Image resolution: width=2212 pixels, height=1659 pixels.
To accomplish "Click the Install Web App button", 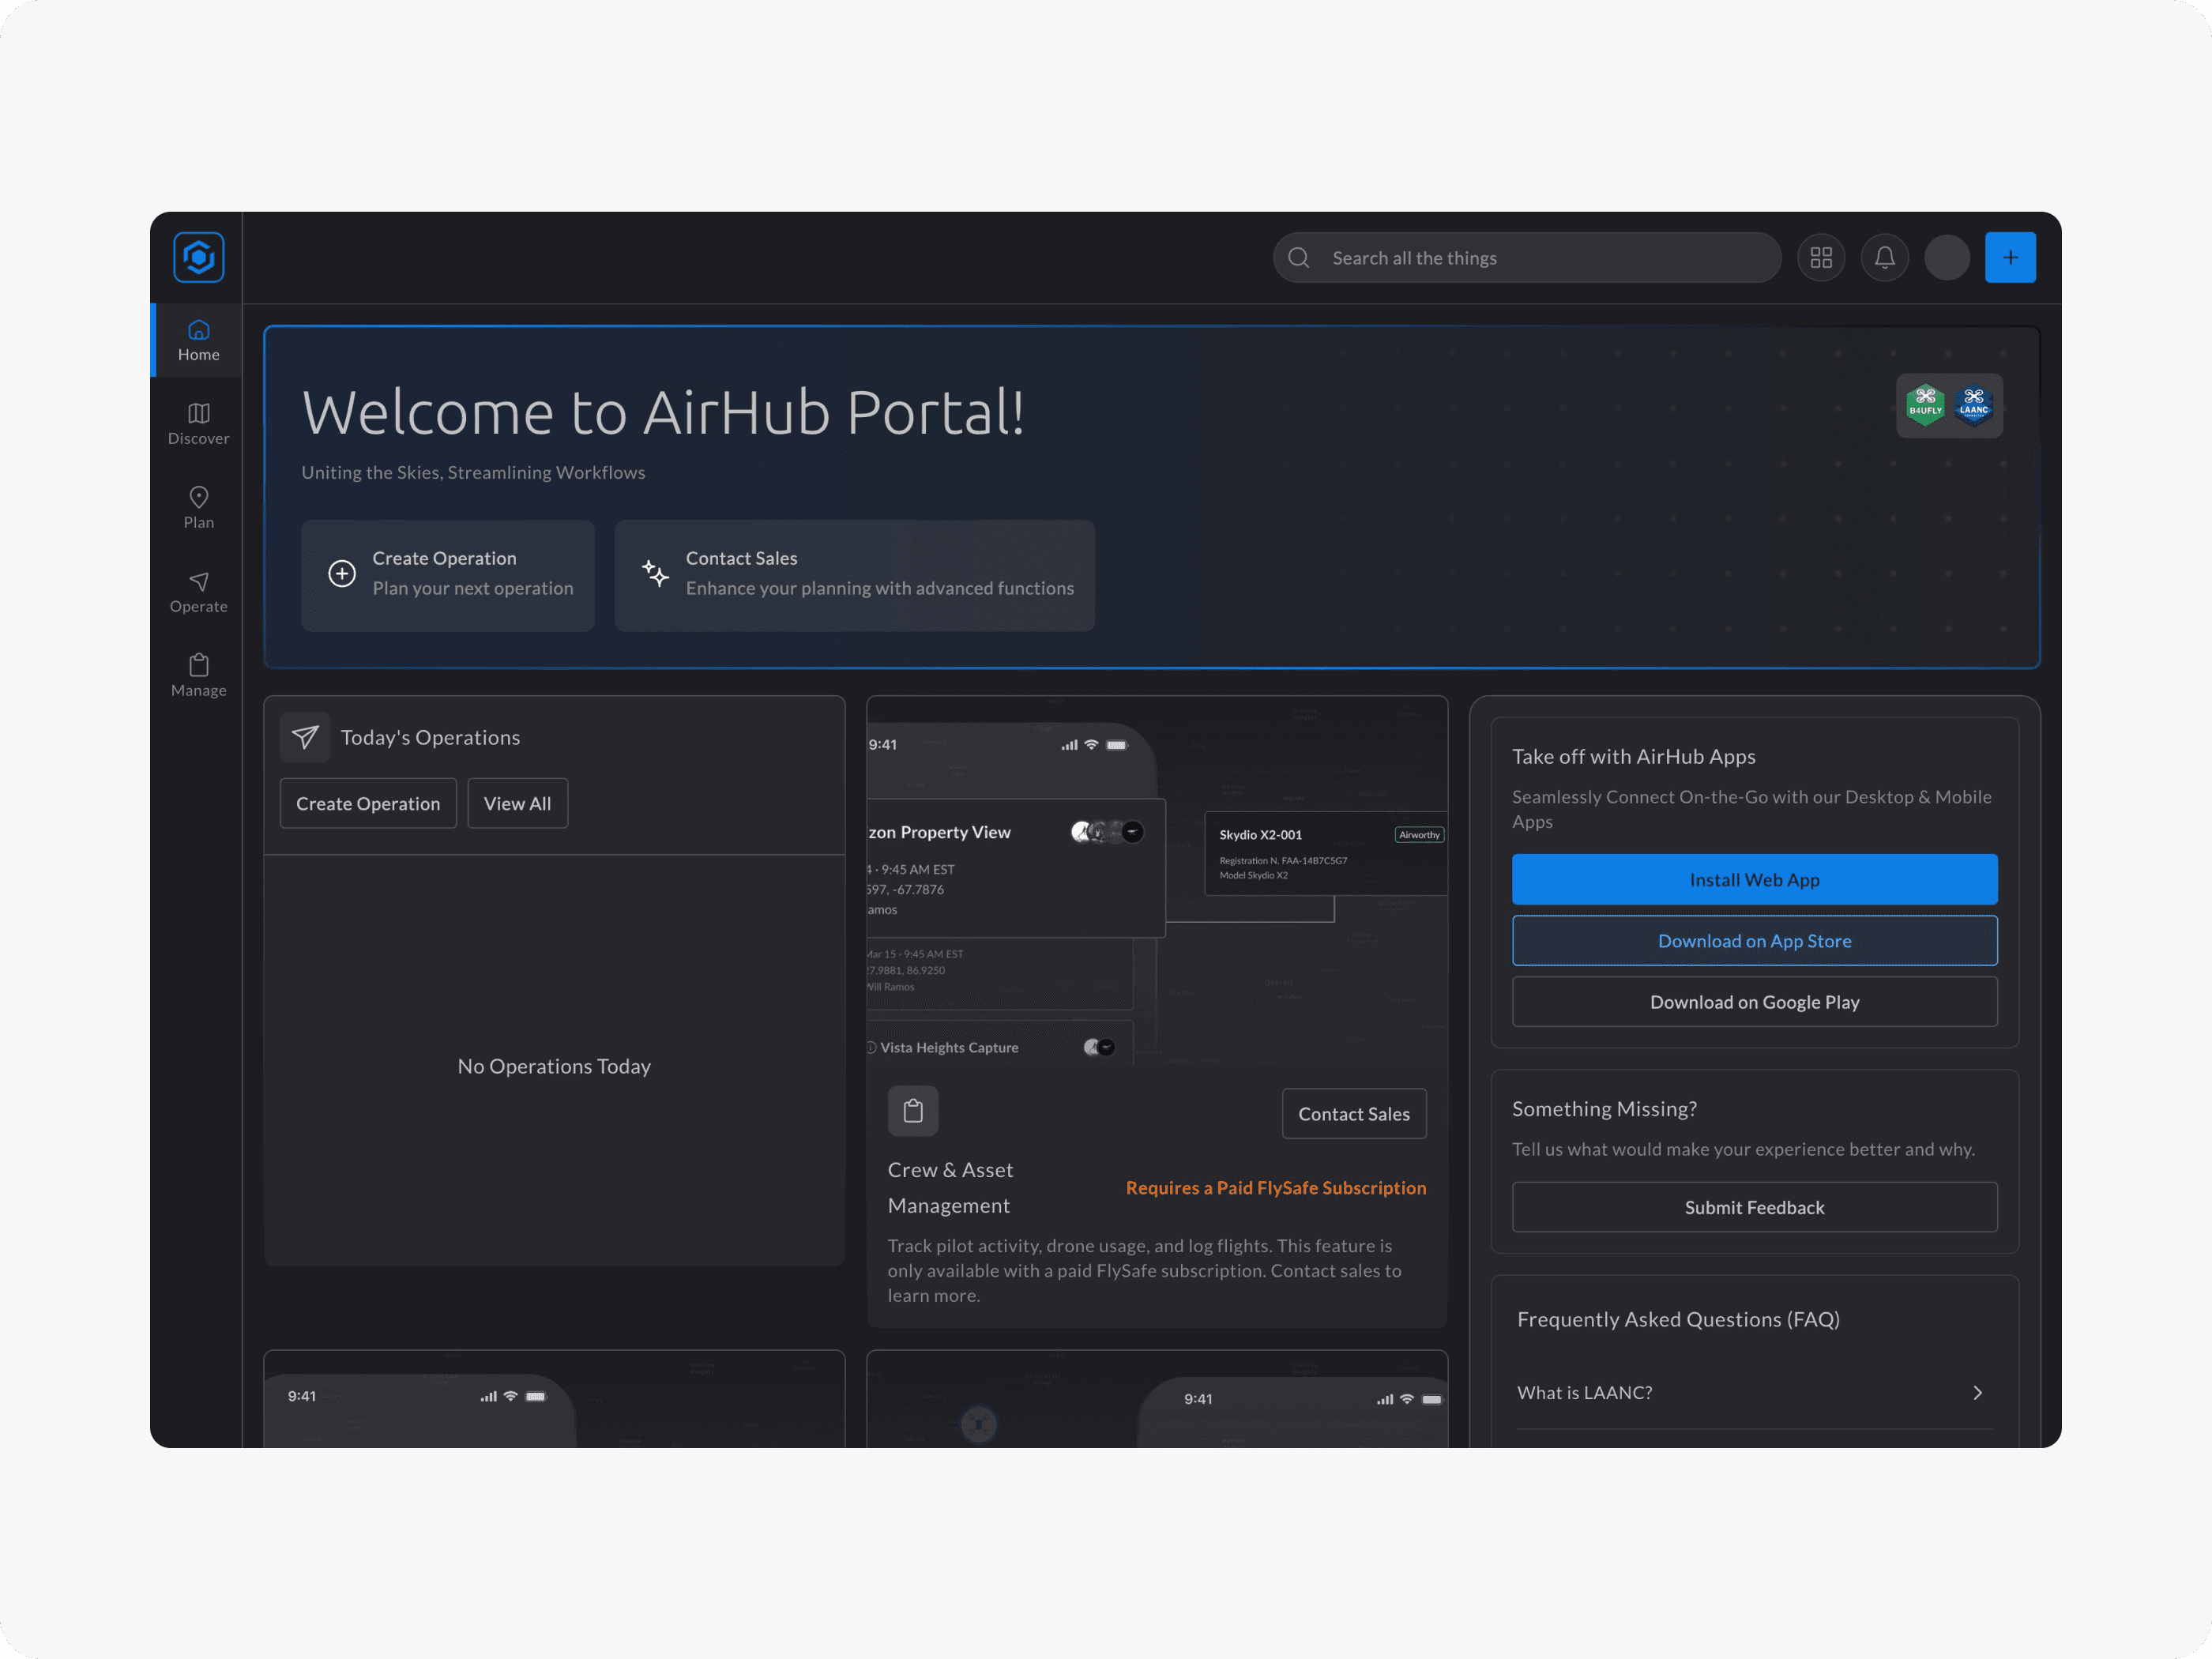I will [1754, 880].
